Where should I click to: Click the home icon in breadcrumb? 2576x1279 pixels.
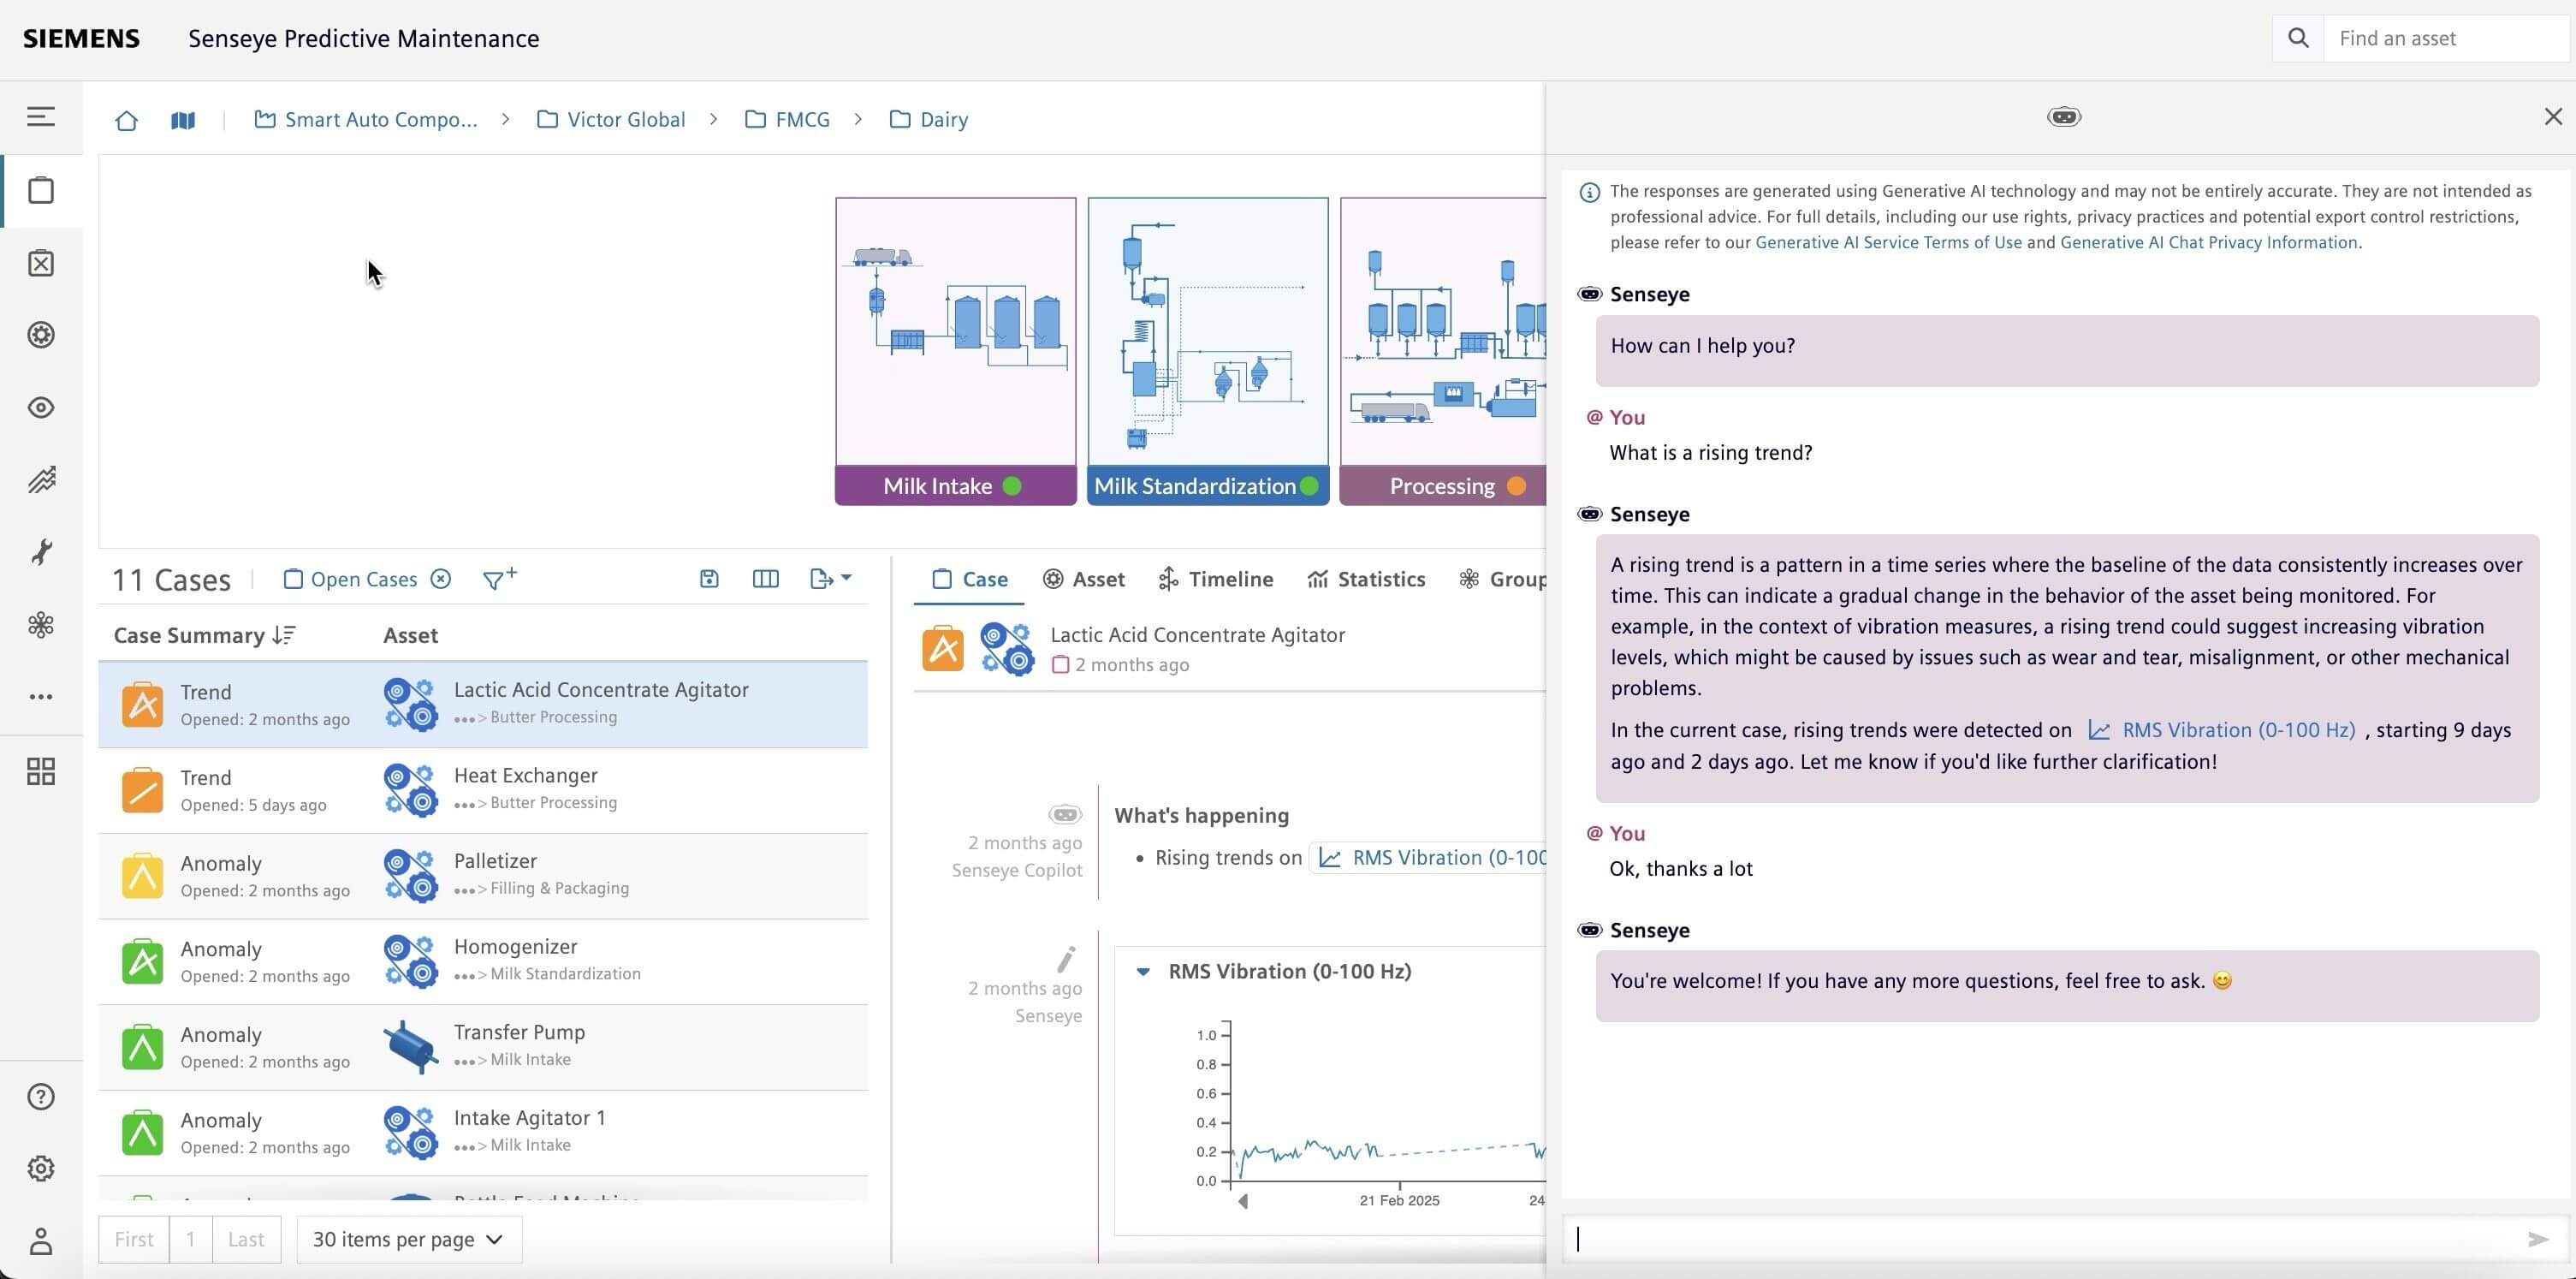pos(126,120)
